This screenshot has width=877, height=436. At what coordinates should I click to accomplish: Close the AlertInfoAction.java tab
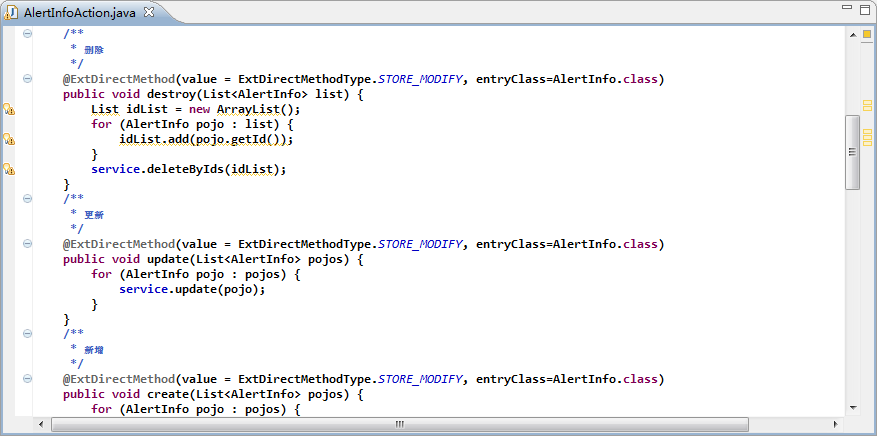(x=149, y=12)
